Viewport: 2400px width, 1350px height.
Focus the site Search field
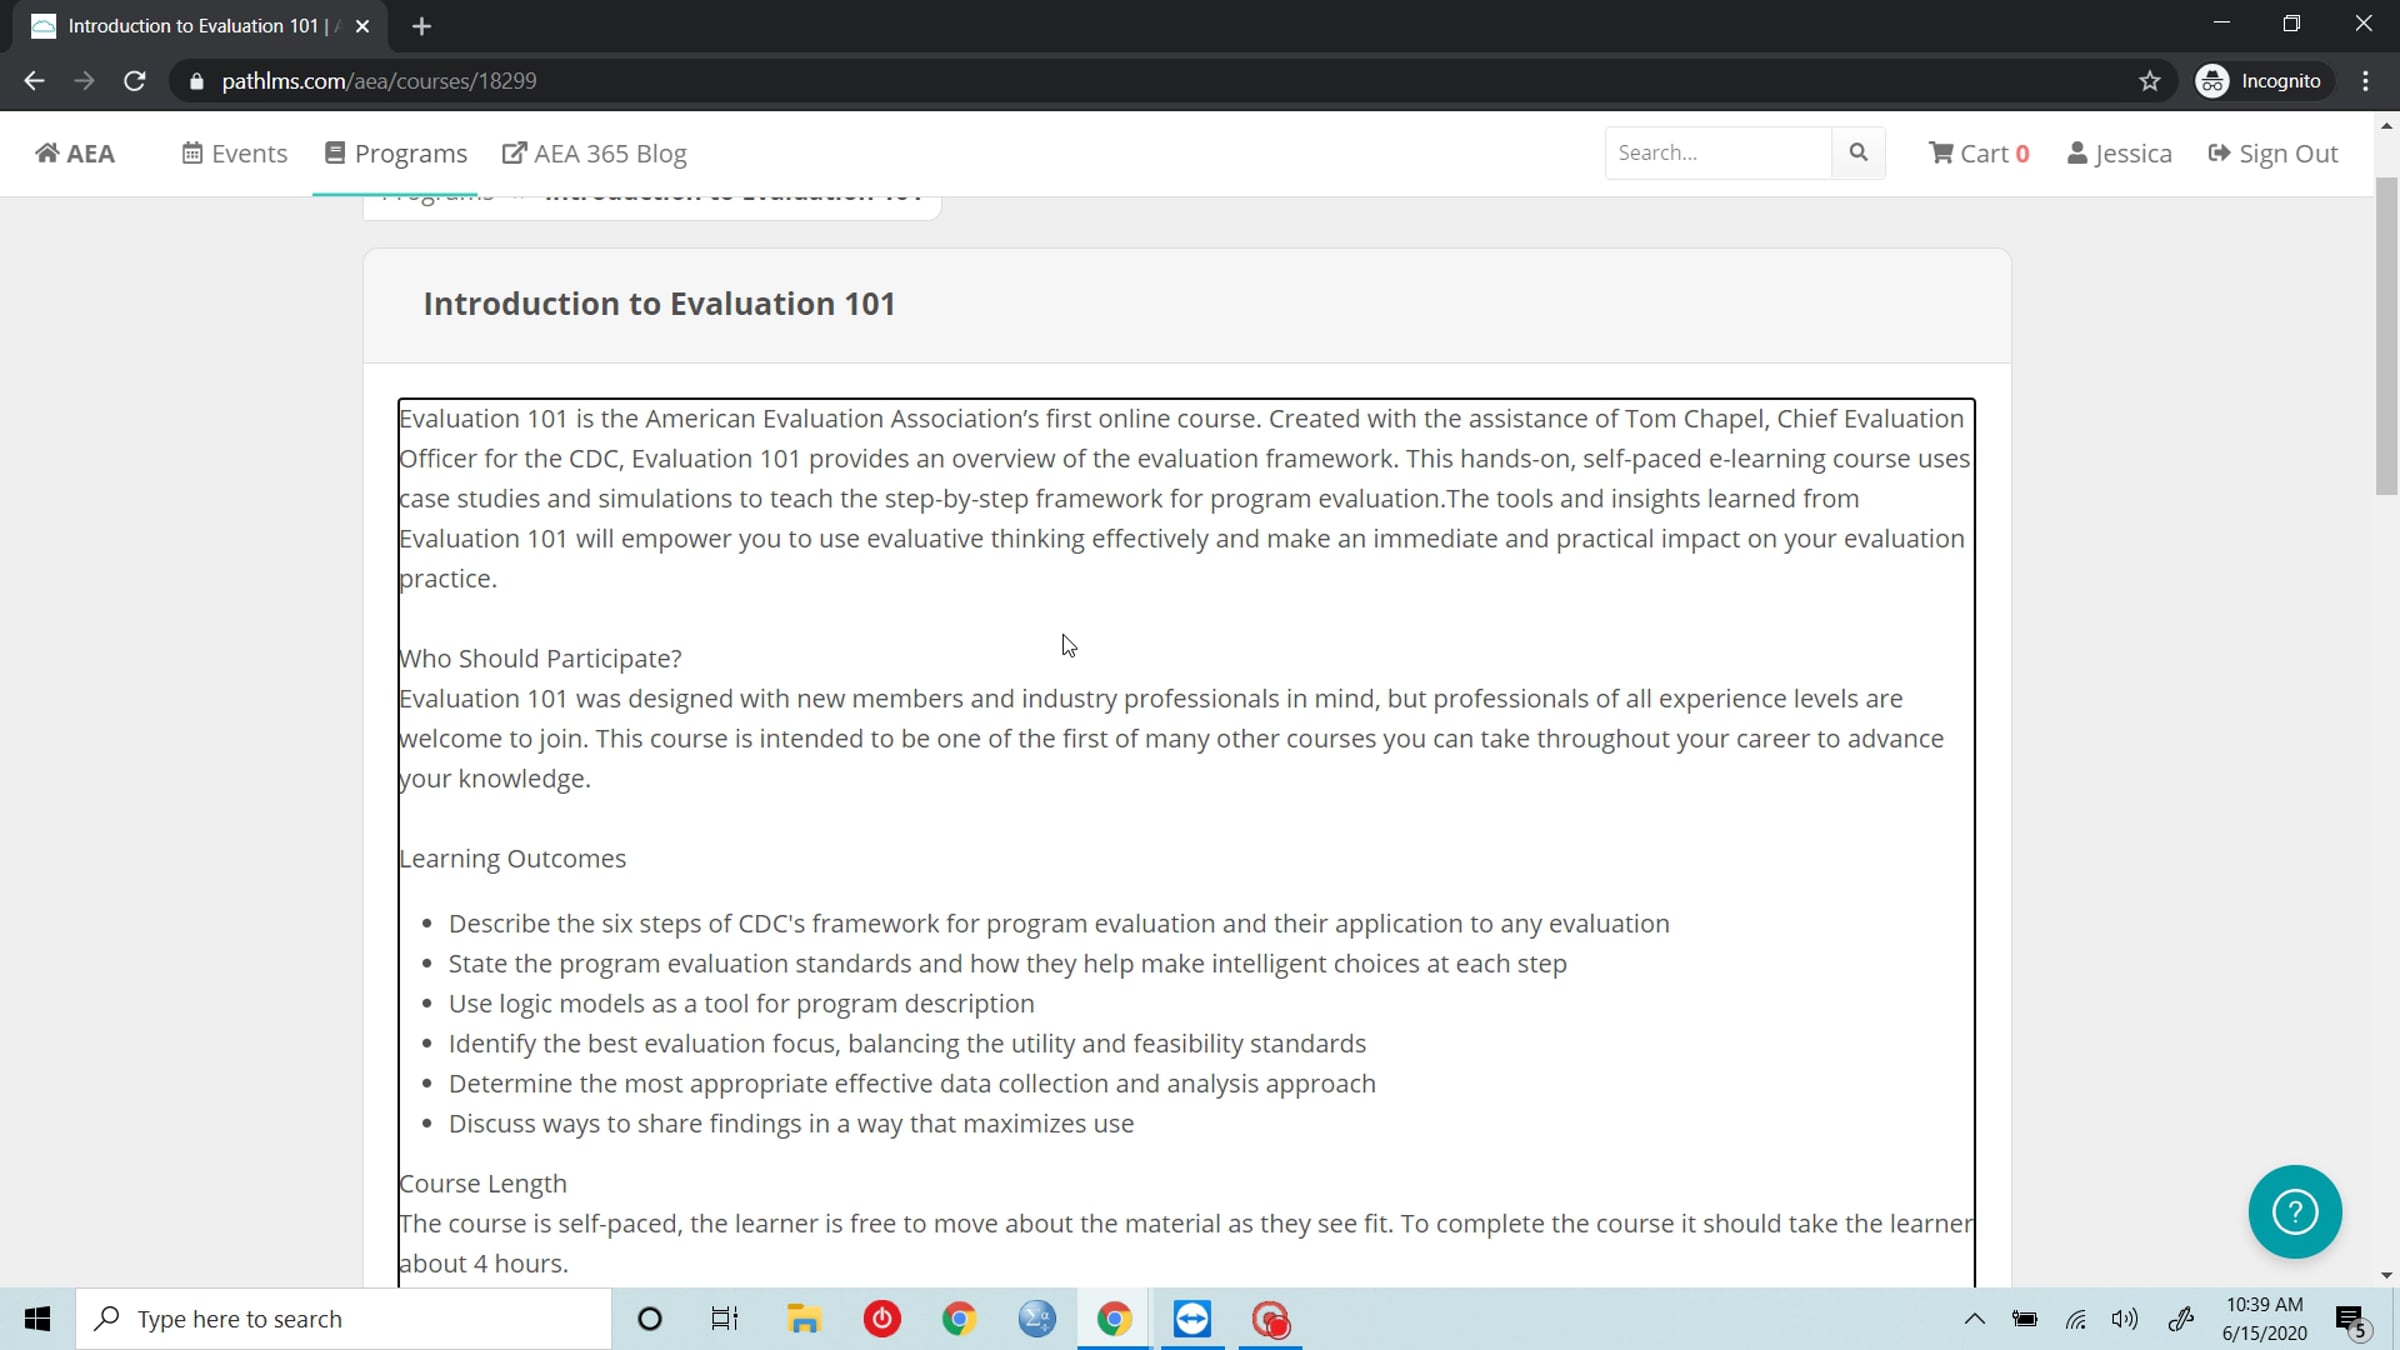(x=1717, y=153)
